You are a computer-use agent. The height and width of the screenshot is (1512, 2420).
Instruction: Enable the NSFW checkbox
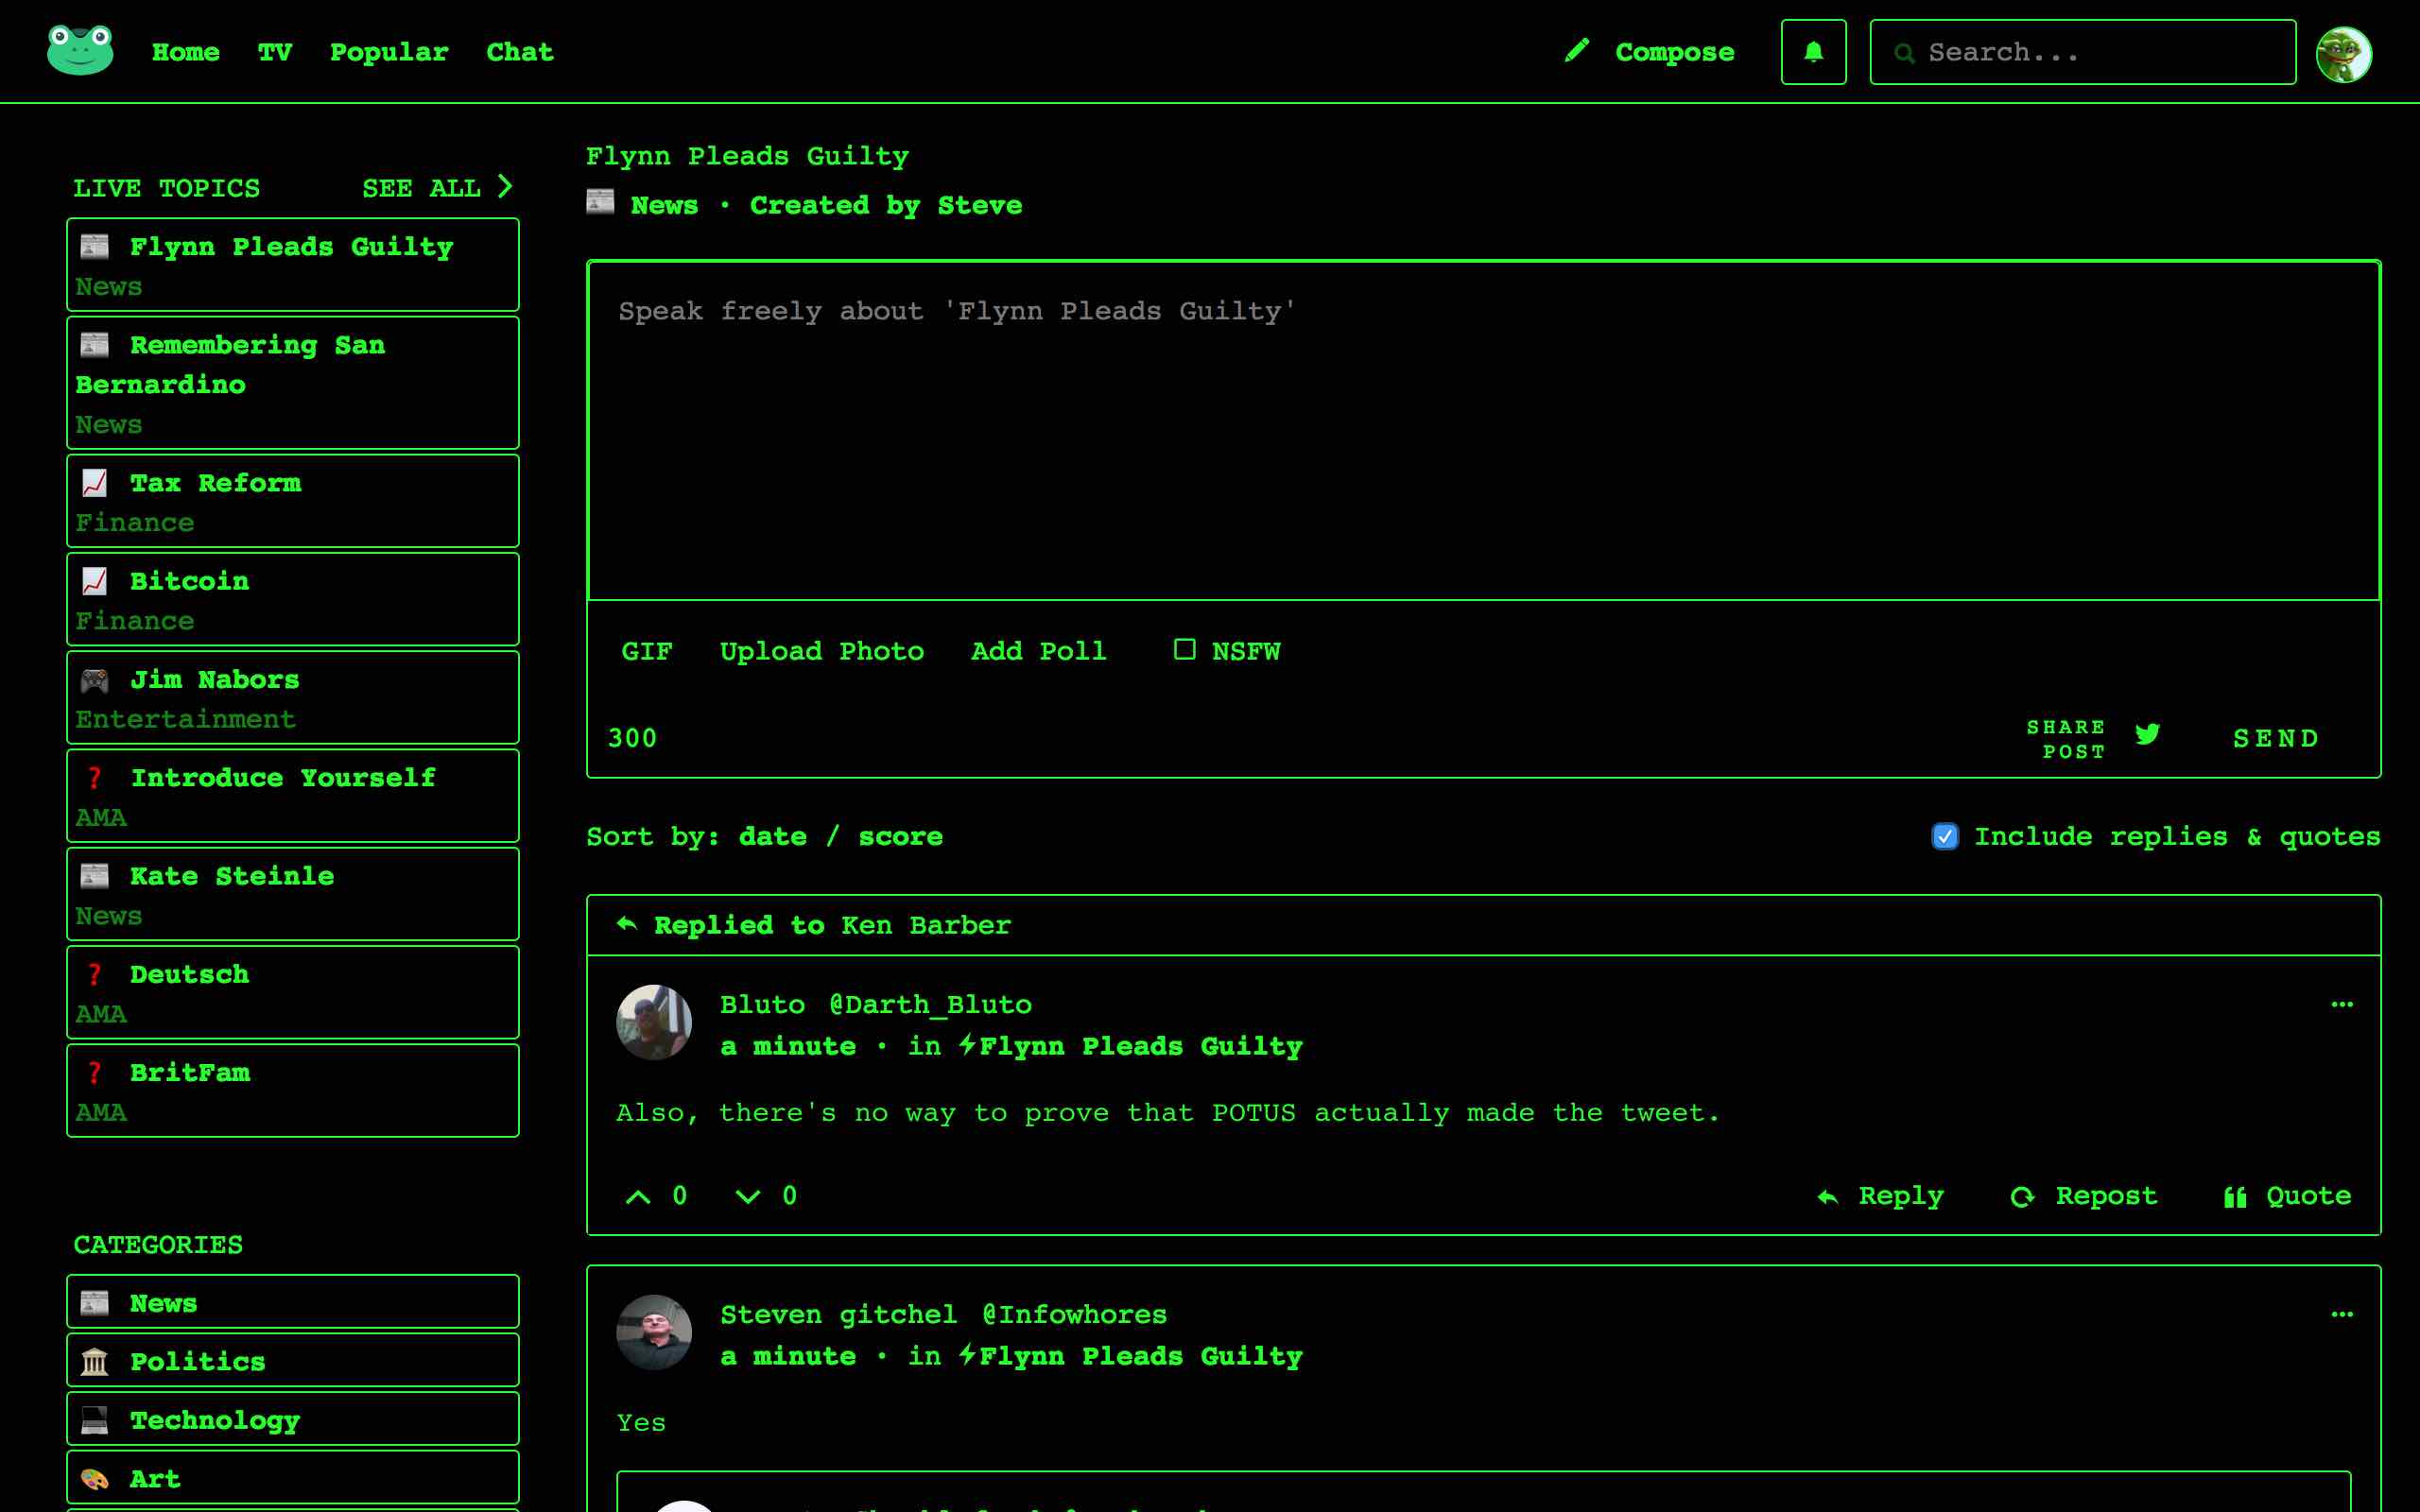(x=1185, y=650)
